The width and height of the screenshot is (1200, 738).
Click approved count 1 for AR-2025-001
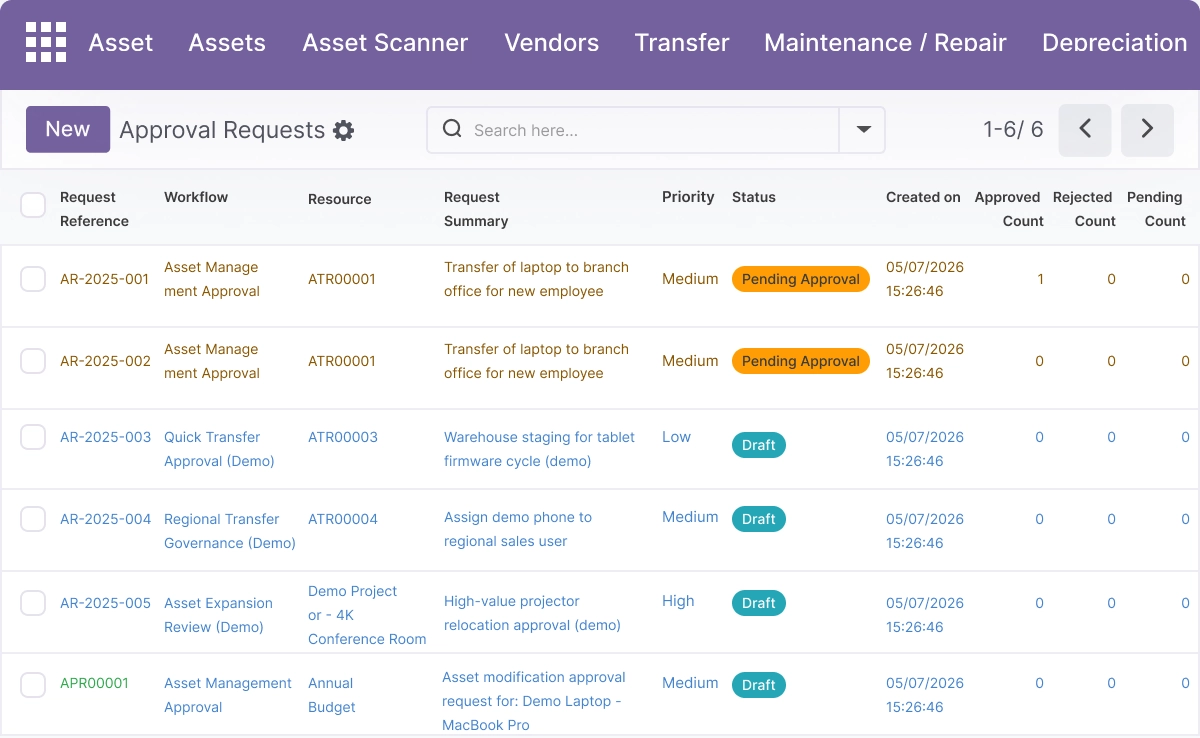(x=1040, y=279)
